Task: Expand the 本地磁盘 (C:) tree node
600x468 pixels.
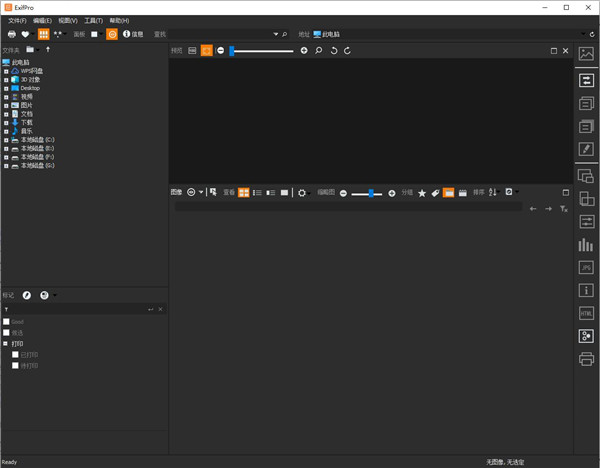Action: (x=6, y=140)
